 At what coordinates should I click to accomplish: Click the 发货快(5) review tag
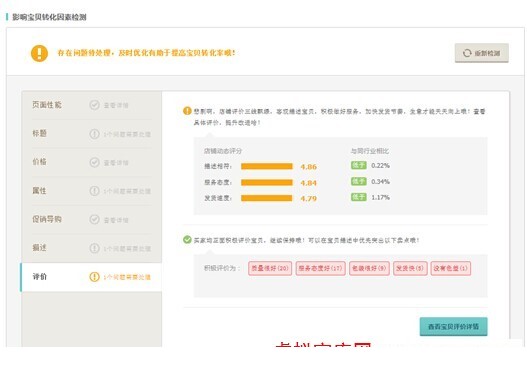[410, 268]
